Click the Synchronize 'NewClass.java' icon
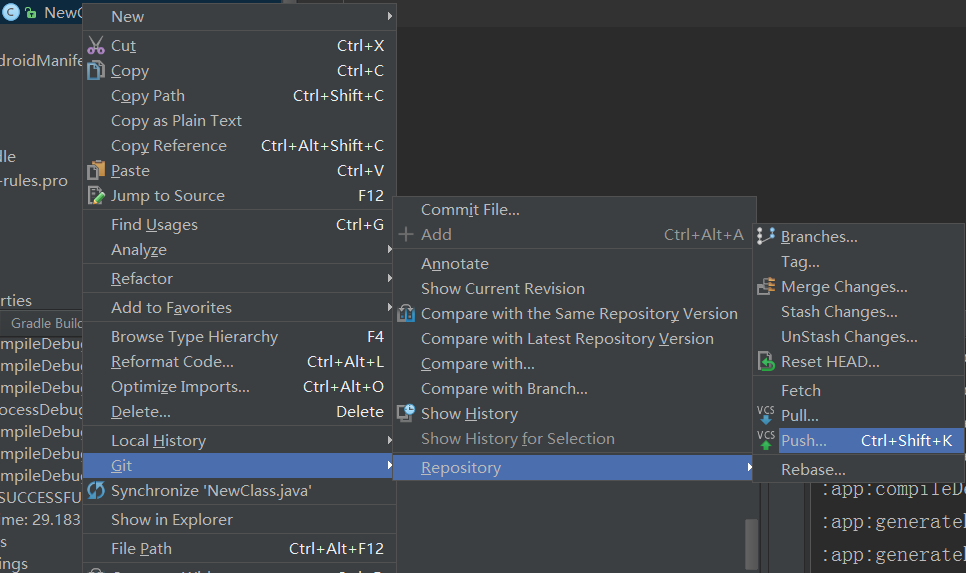 tap(96, 490)
